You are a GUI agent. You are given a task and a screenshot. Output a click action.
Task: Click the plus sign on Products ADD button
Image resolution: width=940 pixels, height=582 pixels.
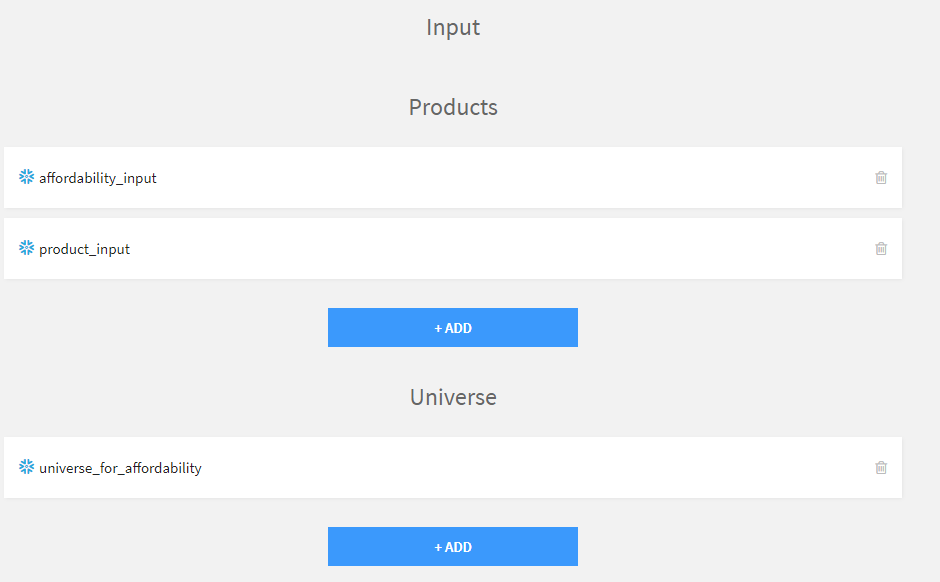coord(438,328)
